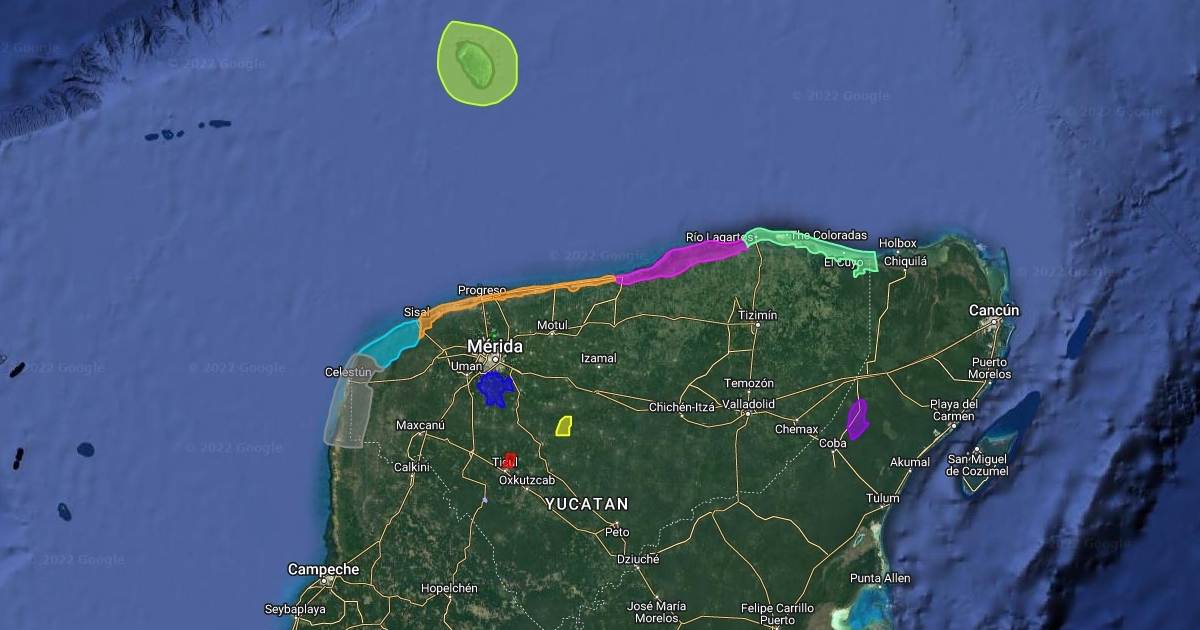This screenshot has height=630, width=1200.
Task: Select the Tizimín town label
Action: pyautogui.click(x=757, y=316)
